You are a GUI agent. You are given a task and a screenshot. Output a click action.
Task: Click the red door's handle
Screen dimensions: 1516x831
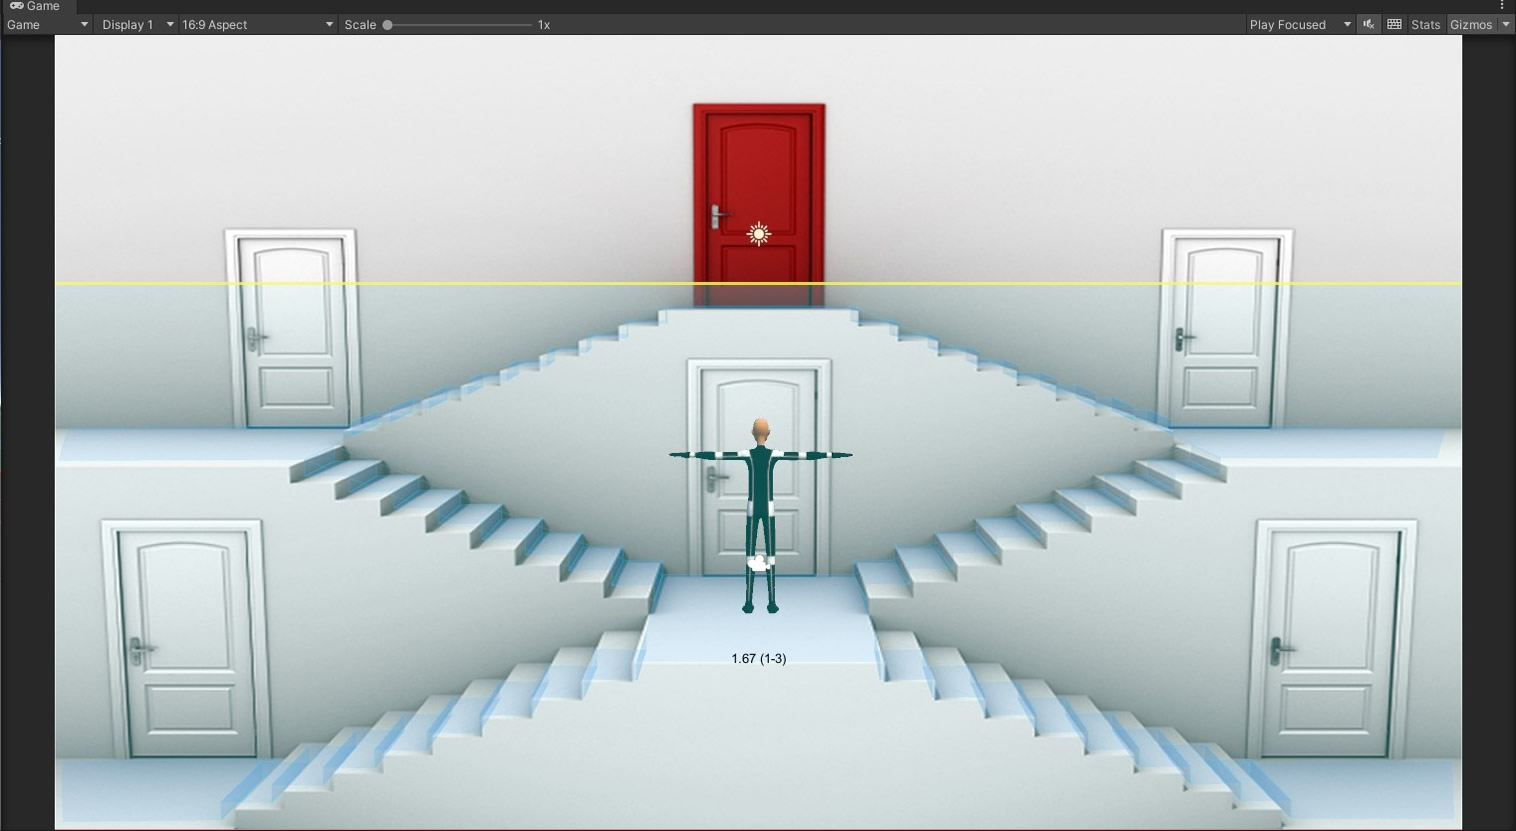pyautogui.click(x=718, y=215)
